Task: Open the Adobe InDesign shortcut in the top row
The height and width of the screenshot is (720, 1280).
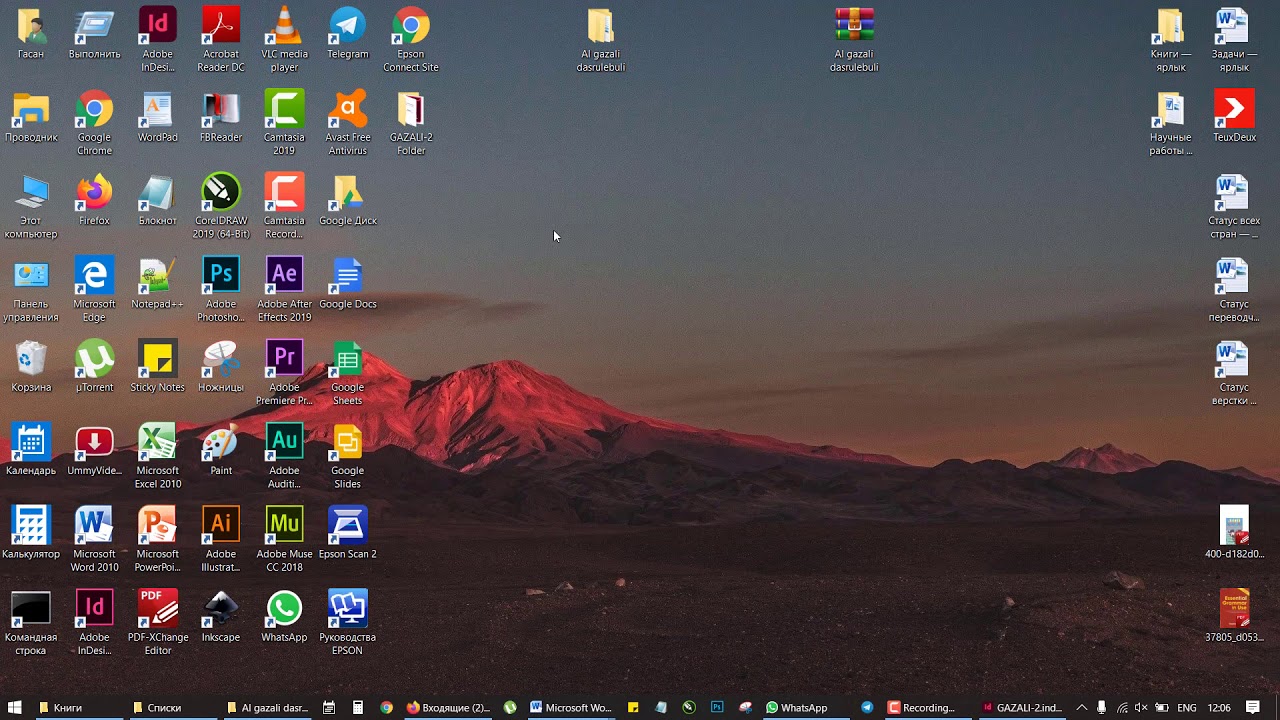Action: (158, 40)
